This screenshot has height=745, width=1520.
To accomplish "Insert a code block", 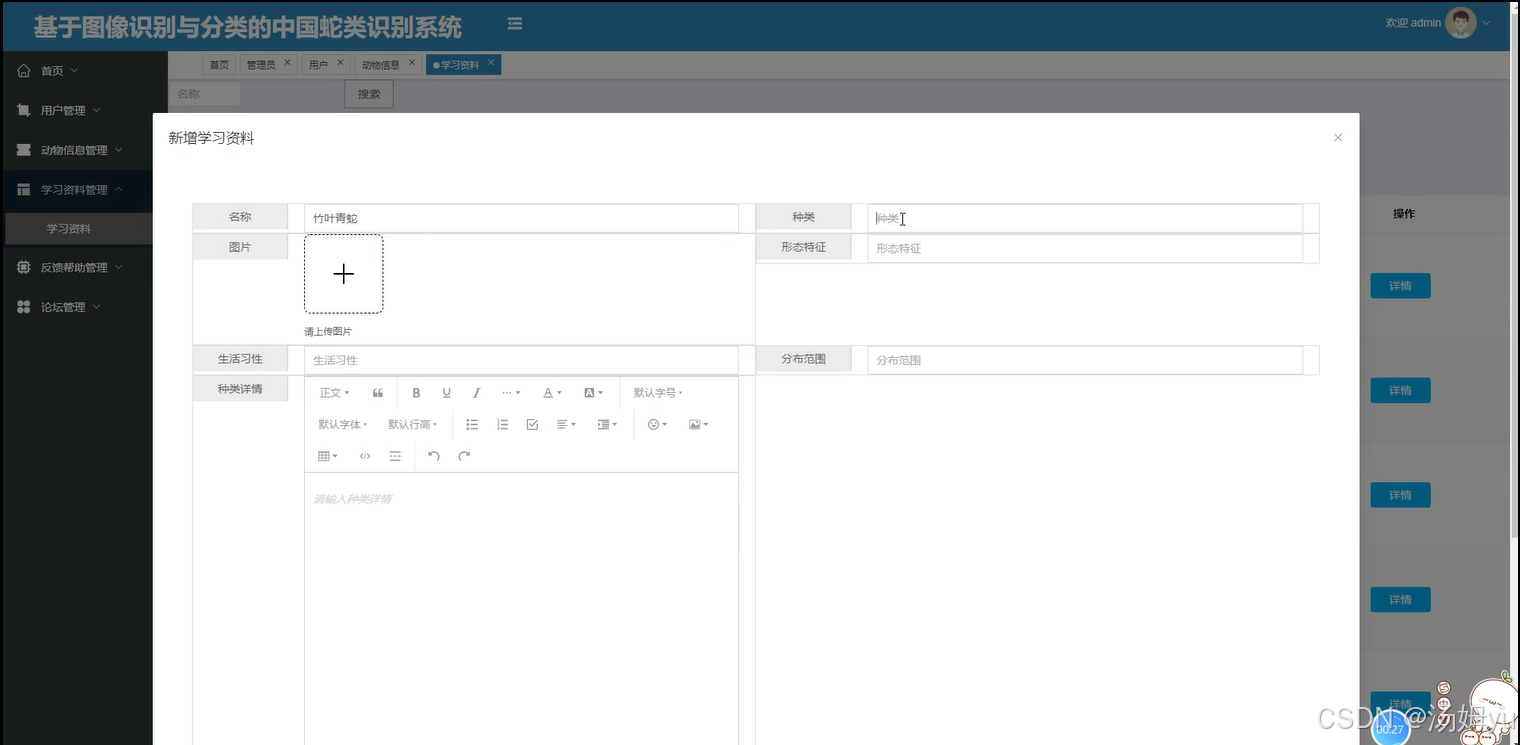I will (x=365, y=456).
